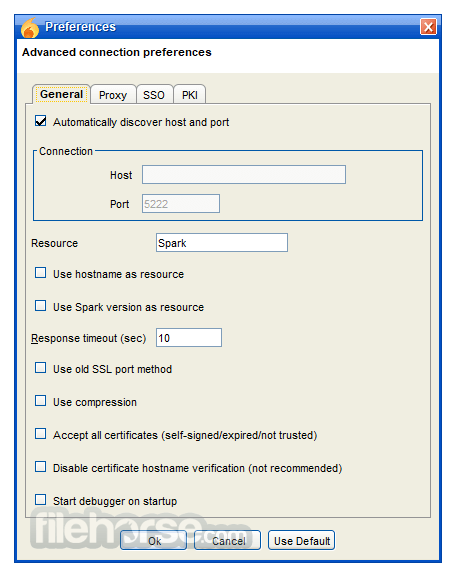Switch to the Proxy tab
This screenshot has width=456, height=579.
pyautogui.click(x=113, y=95)
